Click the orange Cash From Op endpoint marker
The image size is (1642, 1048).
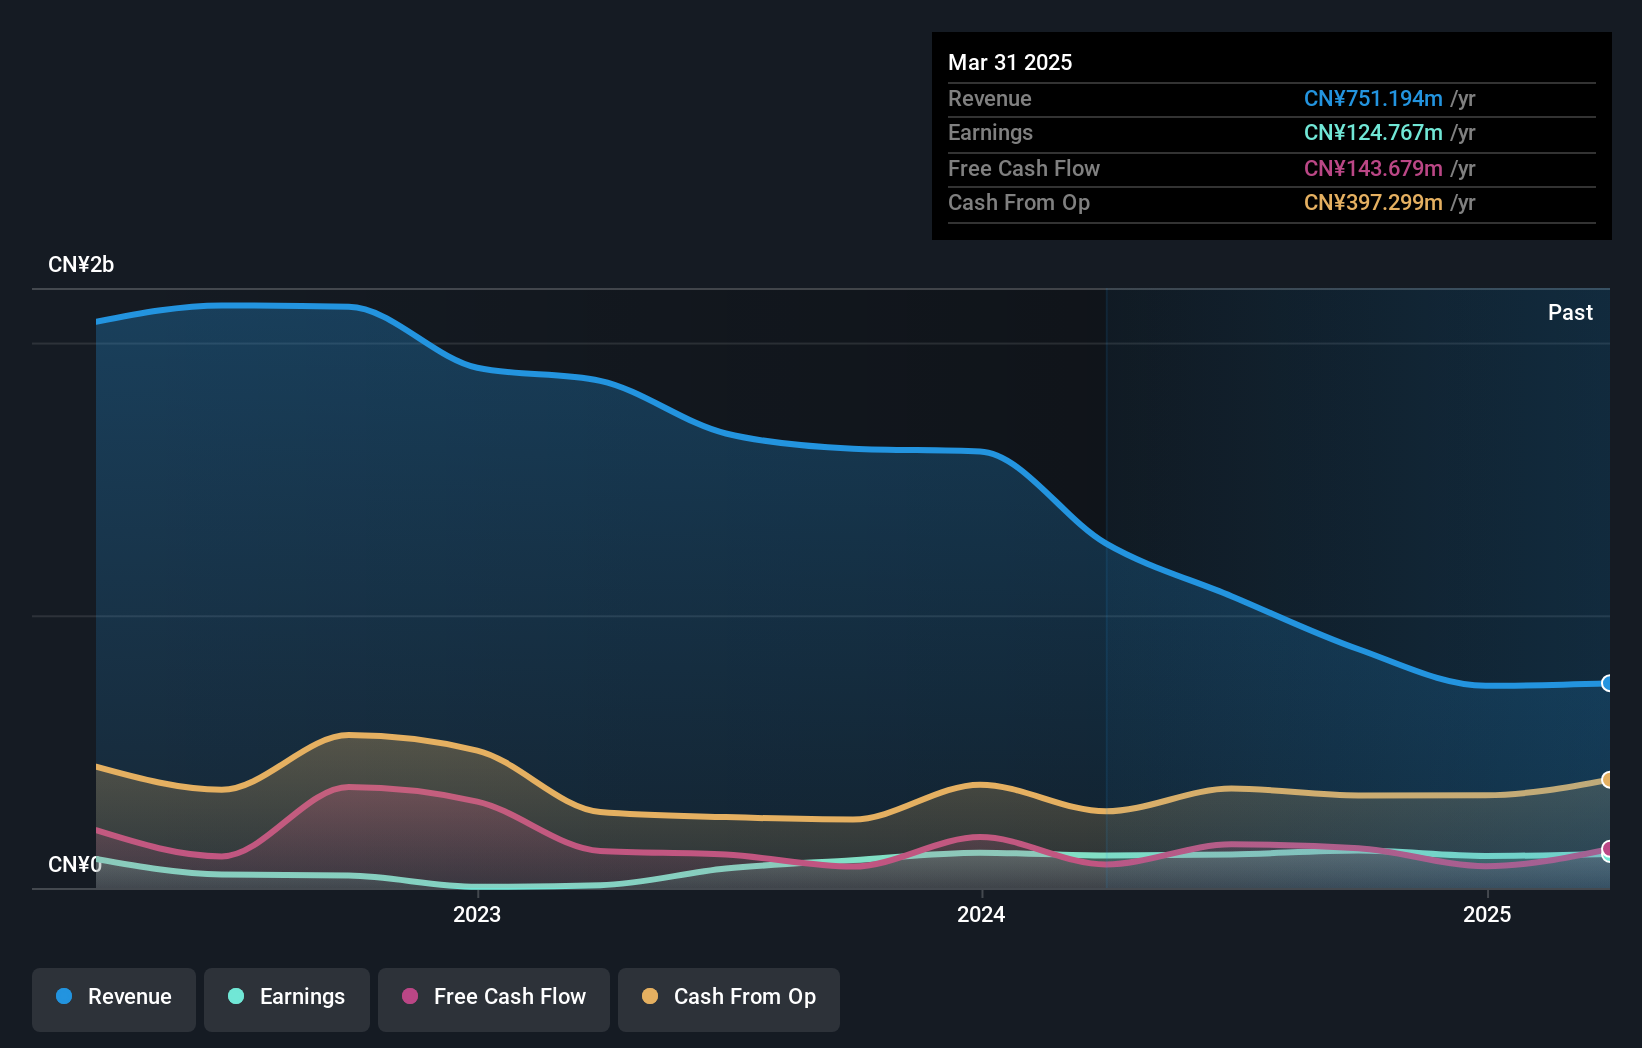click(x=1607, y=779)
